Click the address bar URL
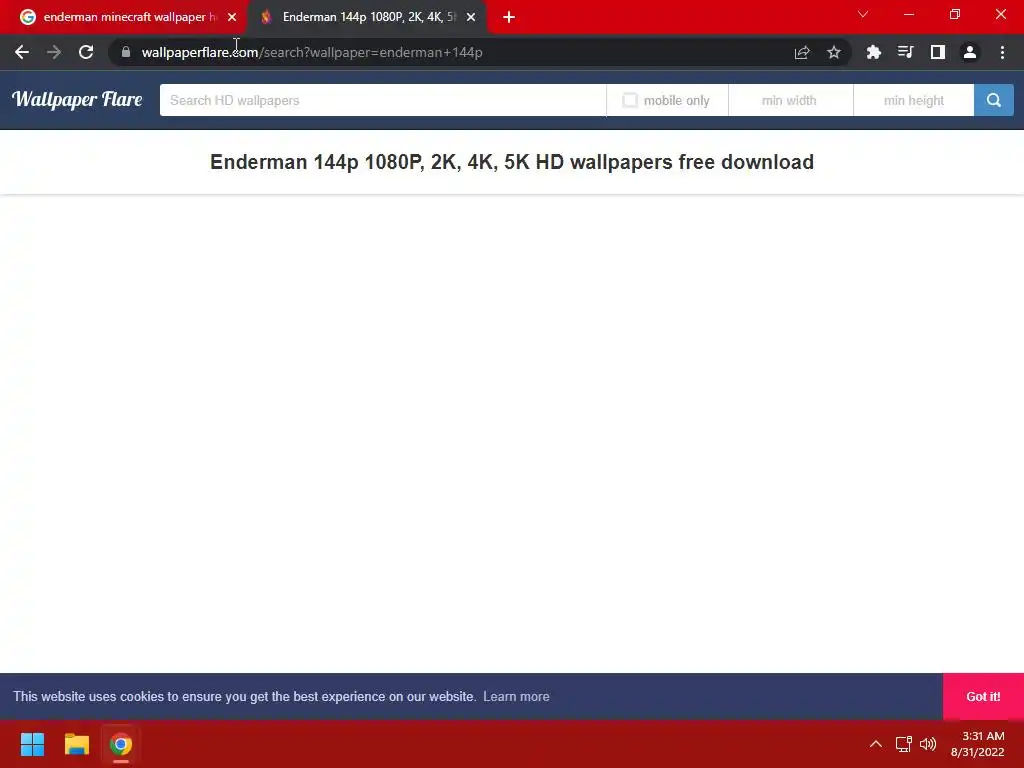This screenshot has height=768, width=1024. point(312,52)
